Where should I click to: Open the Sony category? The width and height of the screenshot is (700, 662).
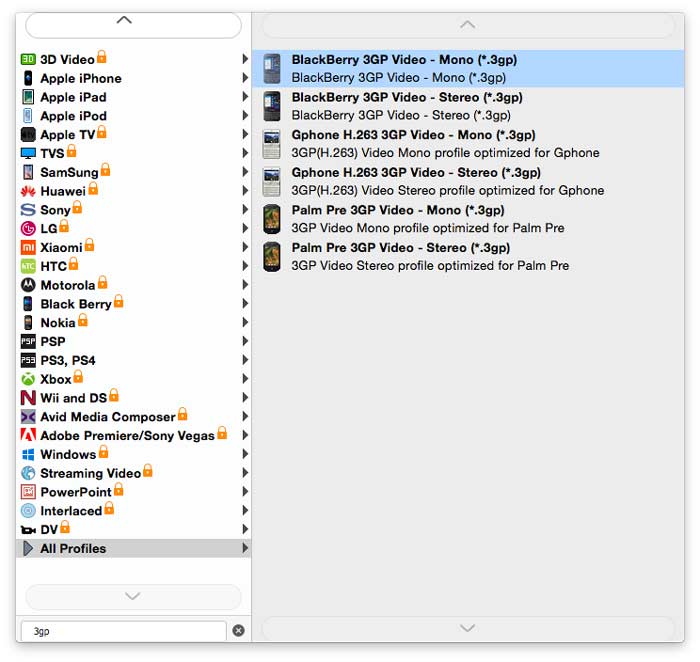pyautogui.click(x=134, y=210)
